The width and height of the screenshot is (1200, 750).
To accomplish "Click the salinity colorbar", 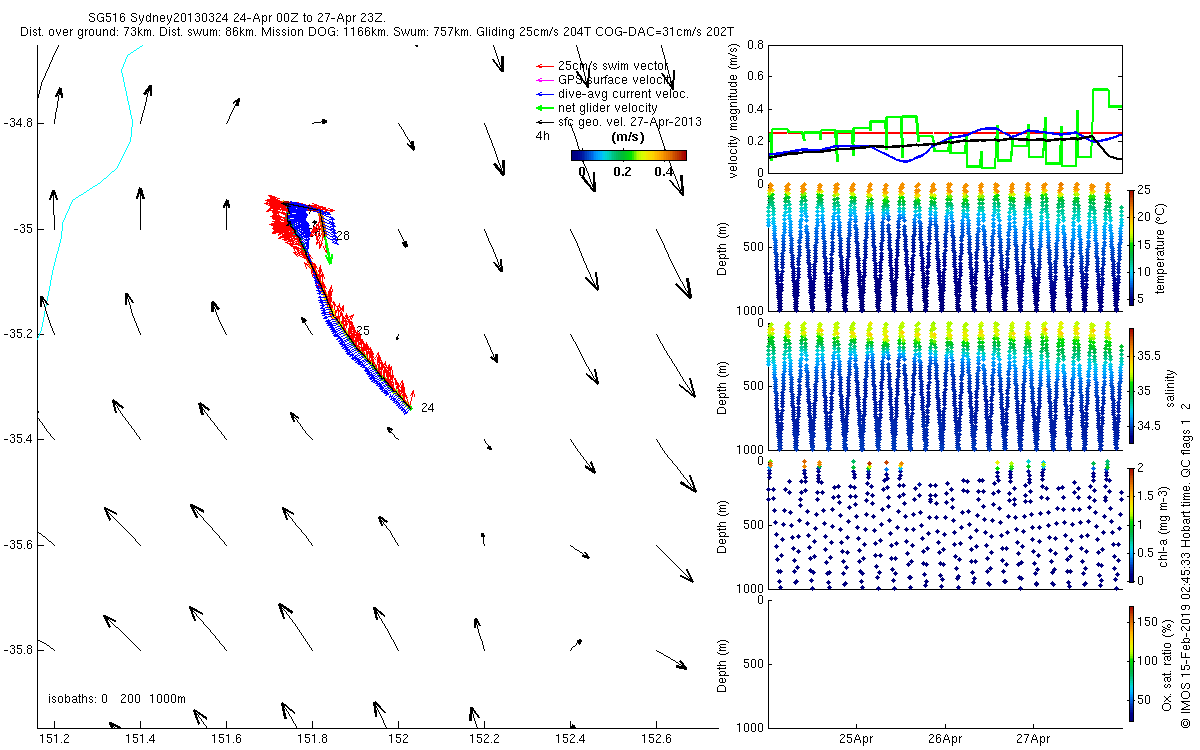I will coord(1131,387).
